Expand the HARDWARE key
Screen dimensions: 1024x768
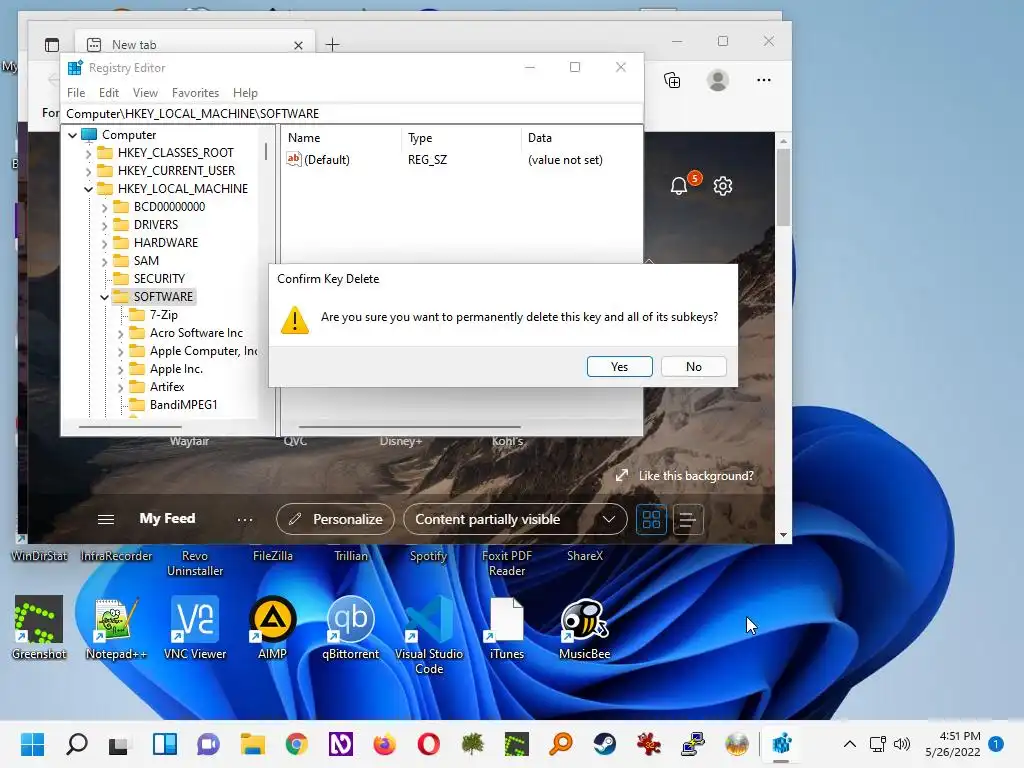(104, 244)
